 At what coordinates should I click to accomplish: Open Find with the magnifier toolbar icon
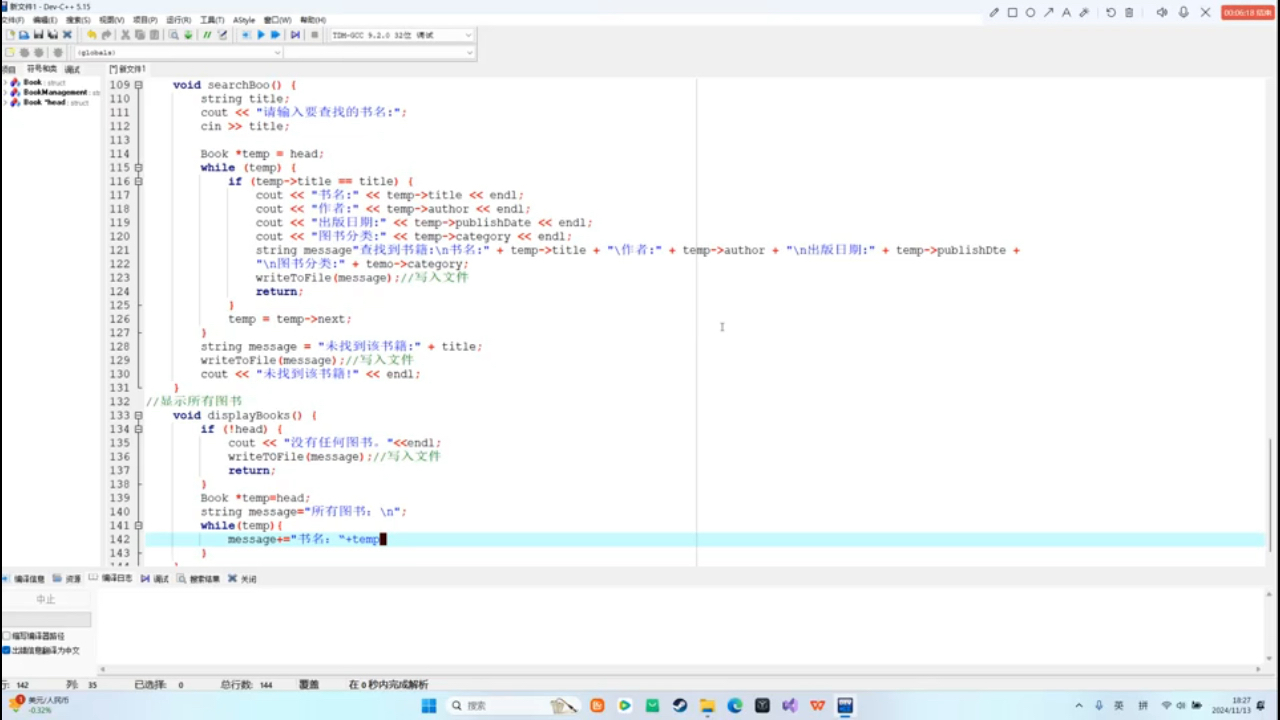pyautogui.click(x=173, y=35)
